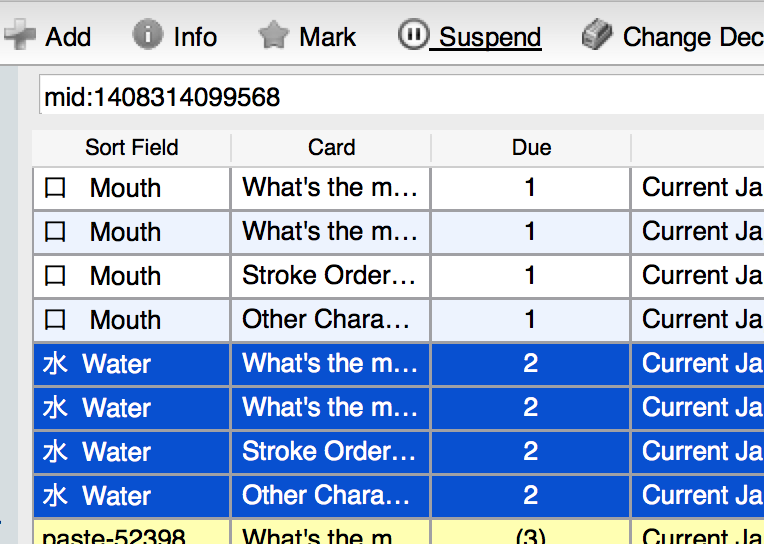
Task: Click the Mark star icon
Action: [273, 37]
